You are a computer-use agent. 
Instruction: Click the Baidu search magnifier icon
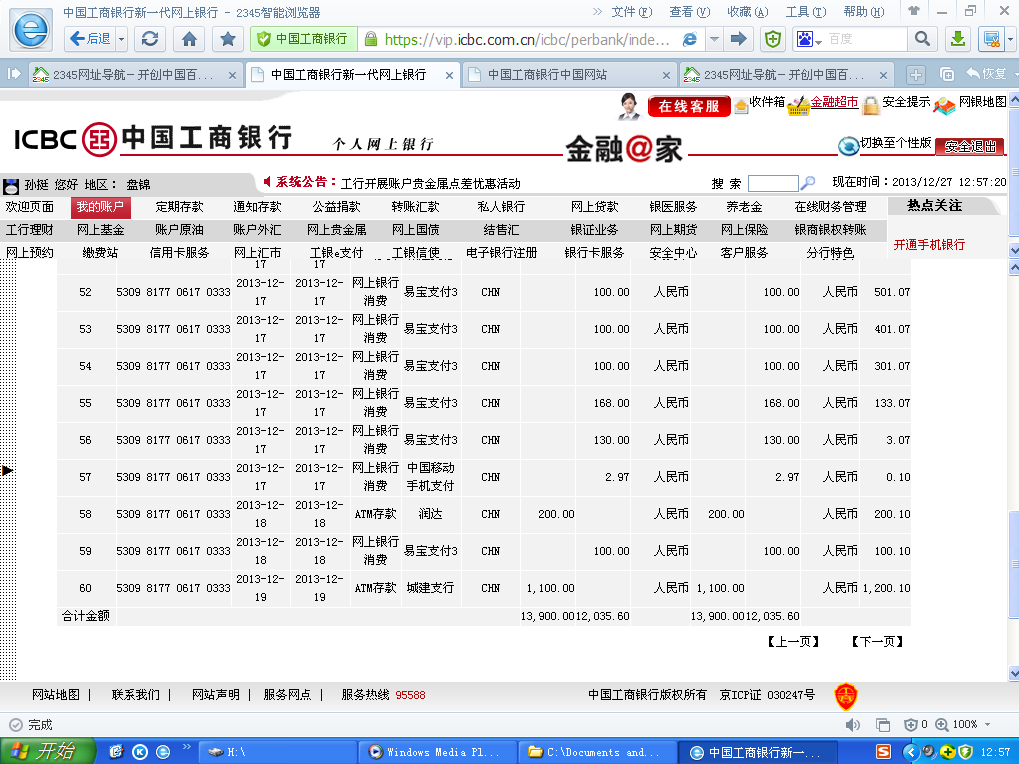tap(921, 39)
